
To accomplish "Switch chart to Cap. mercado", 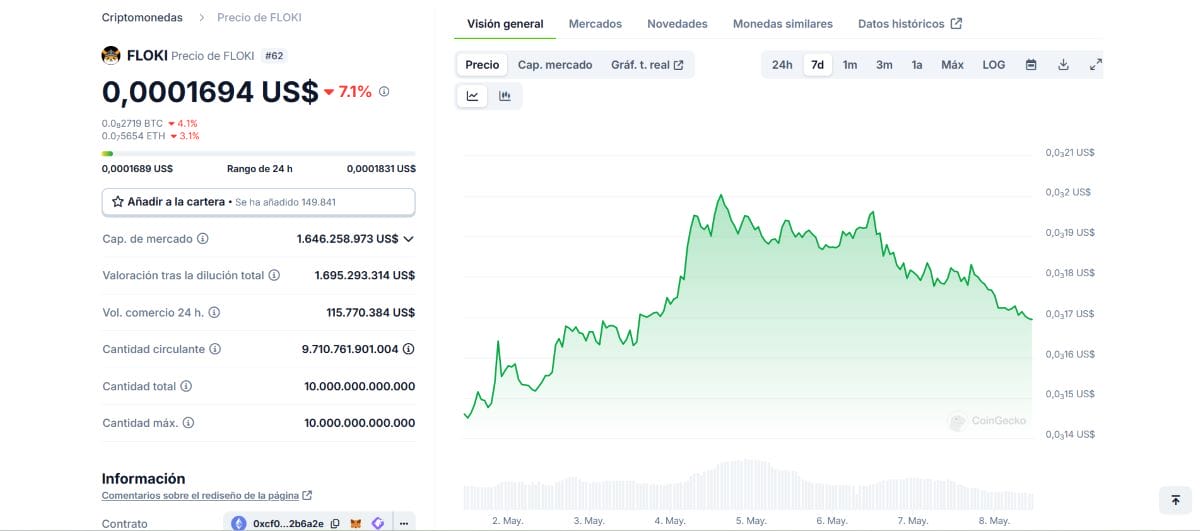I will [x=554, y=65].
